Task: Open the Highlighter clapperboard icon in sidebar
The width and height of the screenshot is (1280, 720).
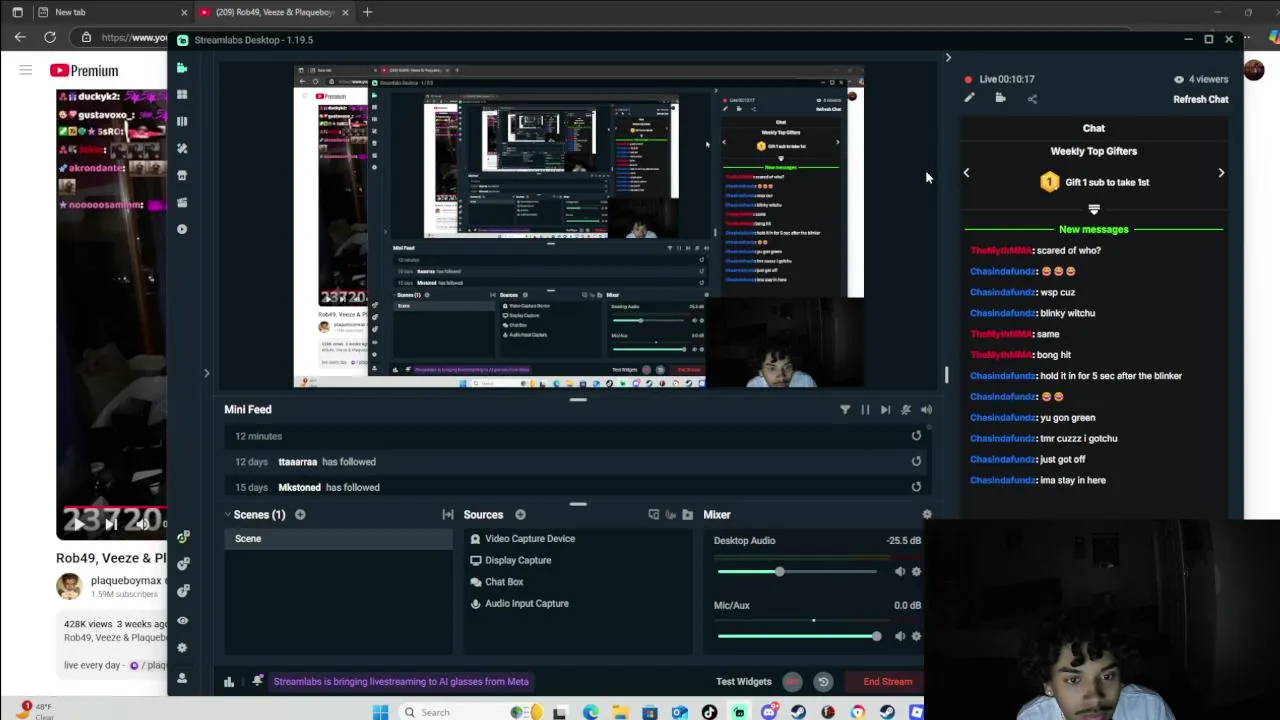Action: pos(181,202)
